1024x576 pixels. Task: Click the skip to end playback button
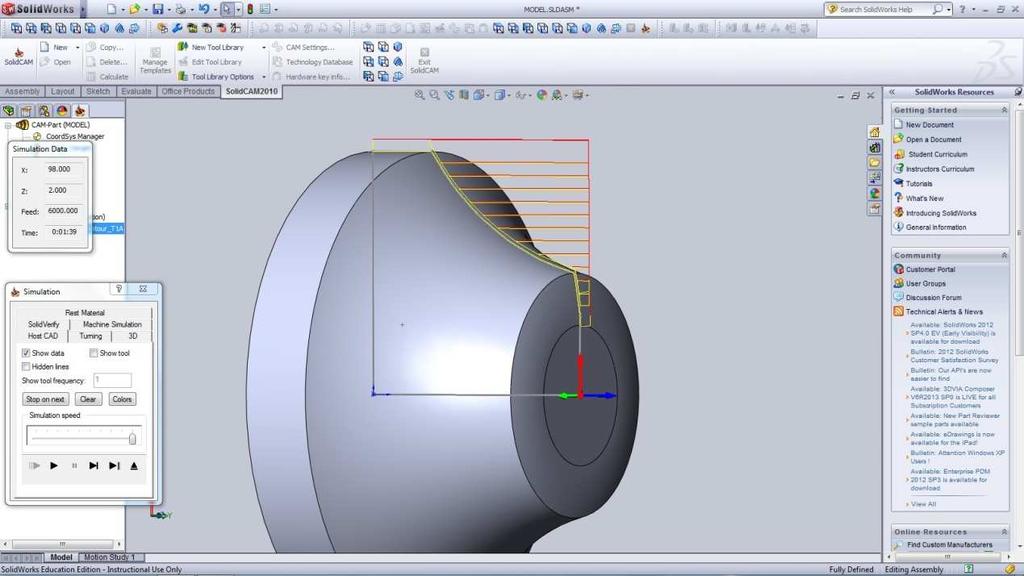114,466
